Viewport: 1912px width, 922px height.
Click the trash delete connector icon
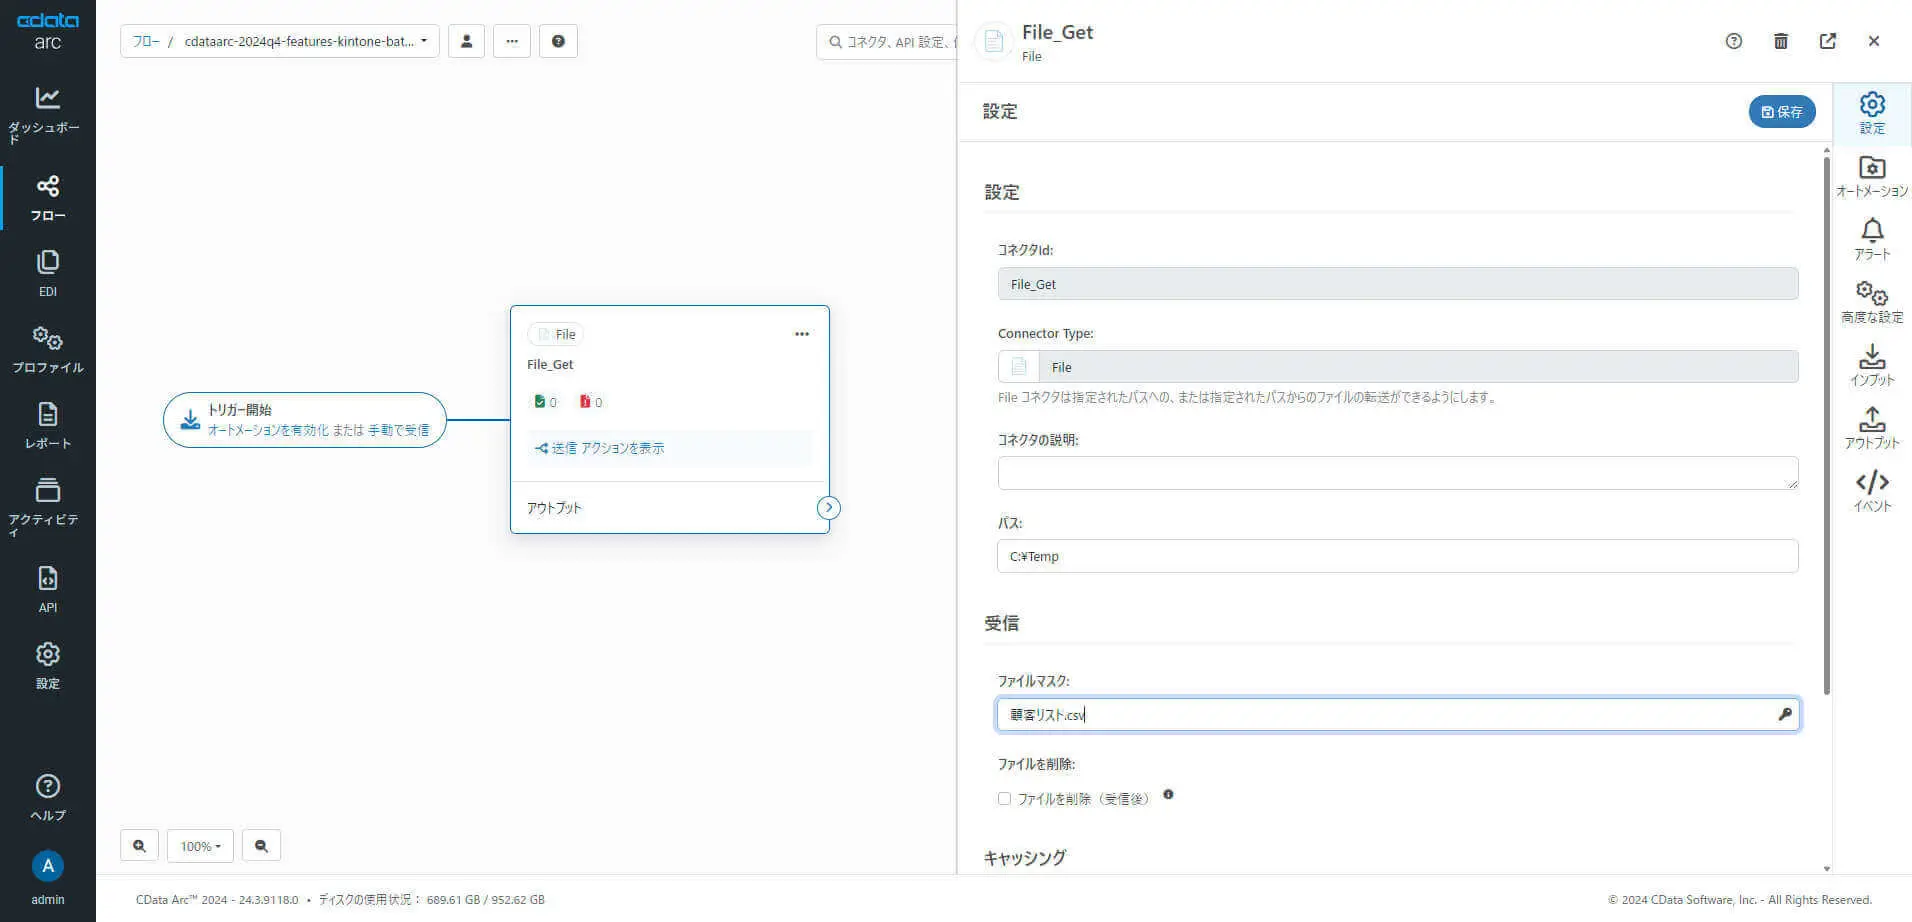1780,41
